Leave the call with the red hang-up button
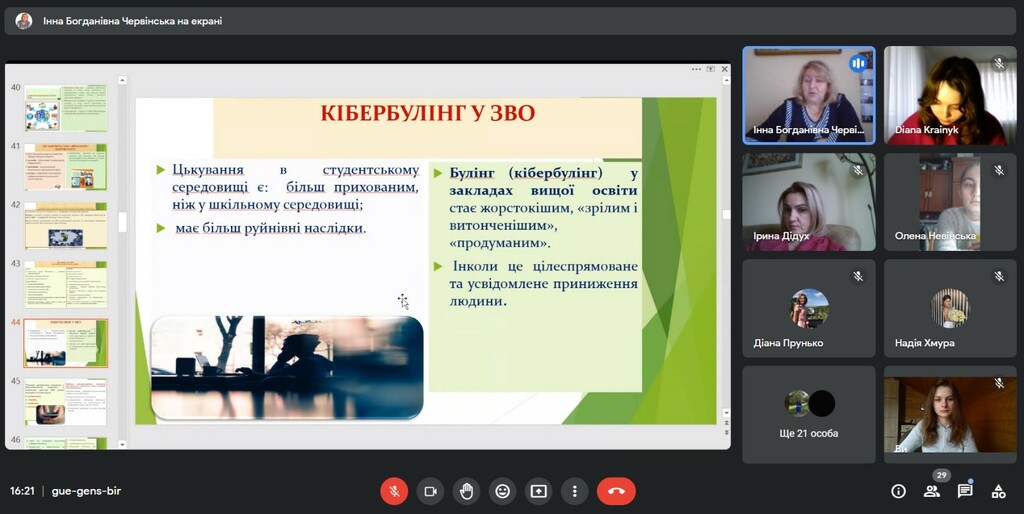This screenshot has height=514, width=1024. 616,491
